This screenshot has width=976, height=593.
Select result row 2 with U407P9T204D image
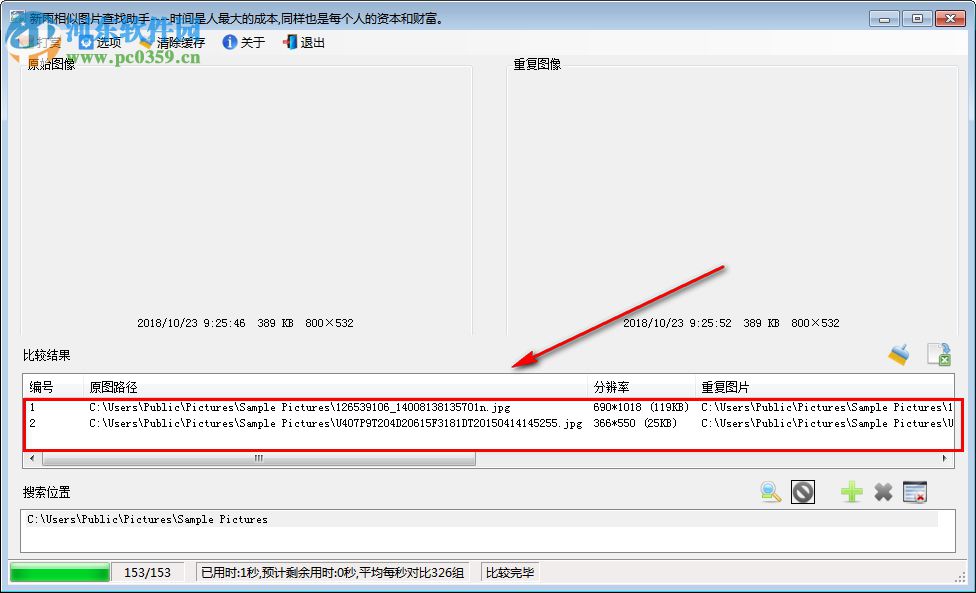(x=300, y=423)
